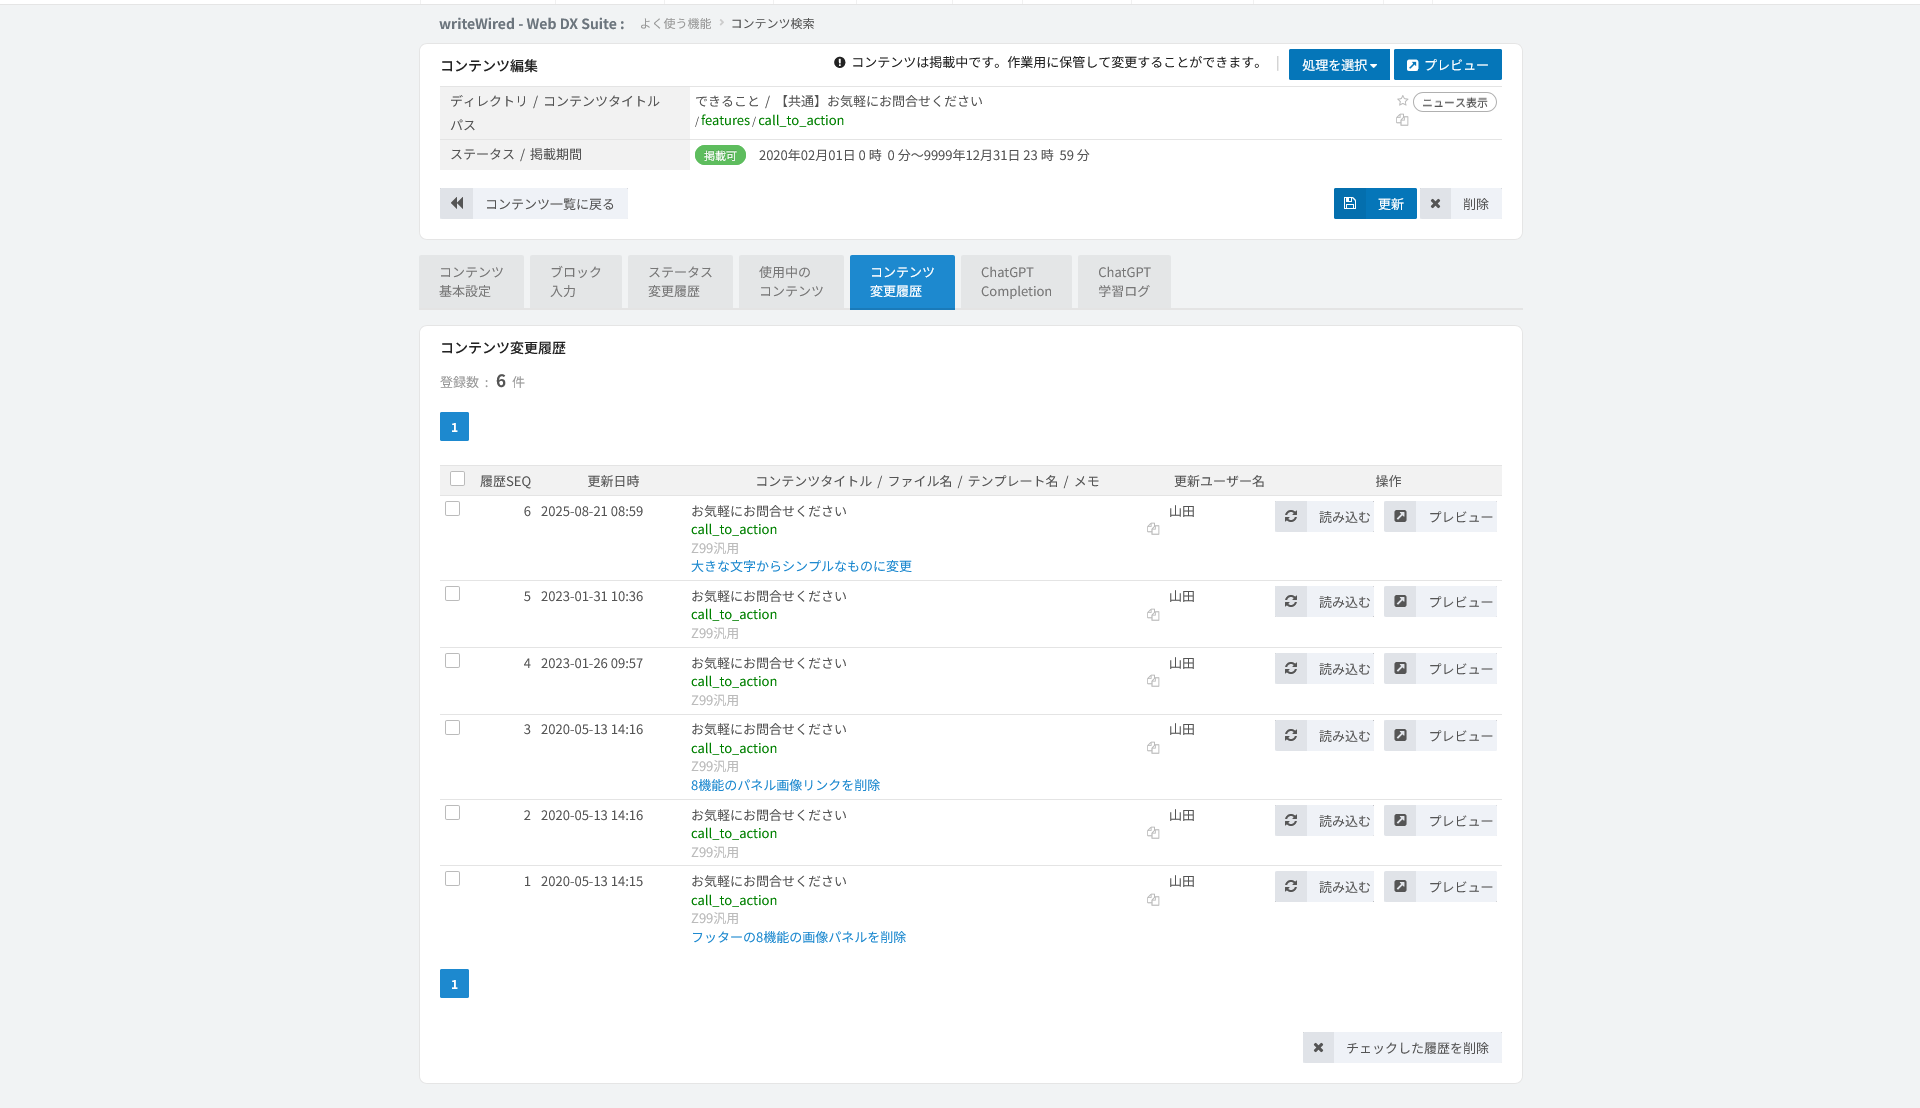Click the top pagination page 1 button
The width and height of the screenshot is (1920, 1108).
pos(454,427)
